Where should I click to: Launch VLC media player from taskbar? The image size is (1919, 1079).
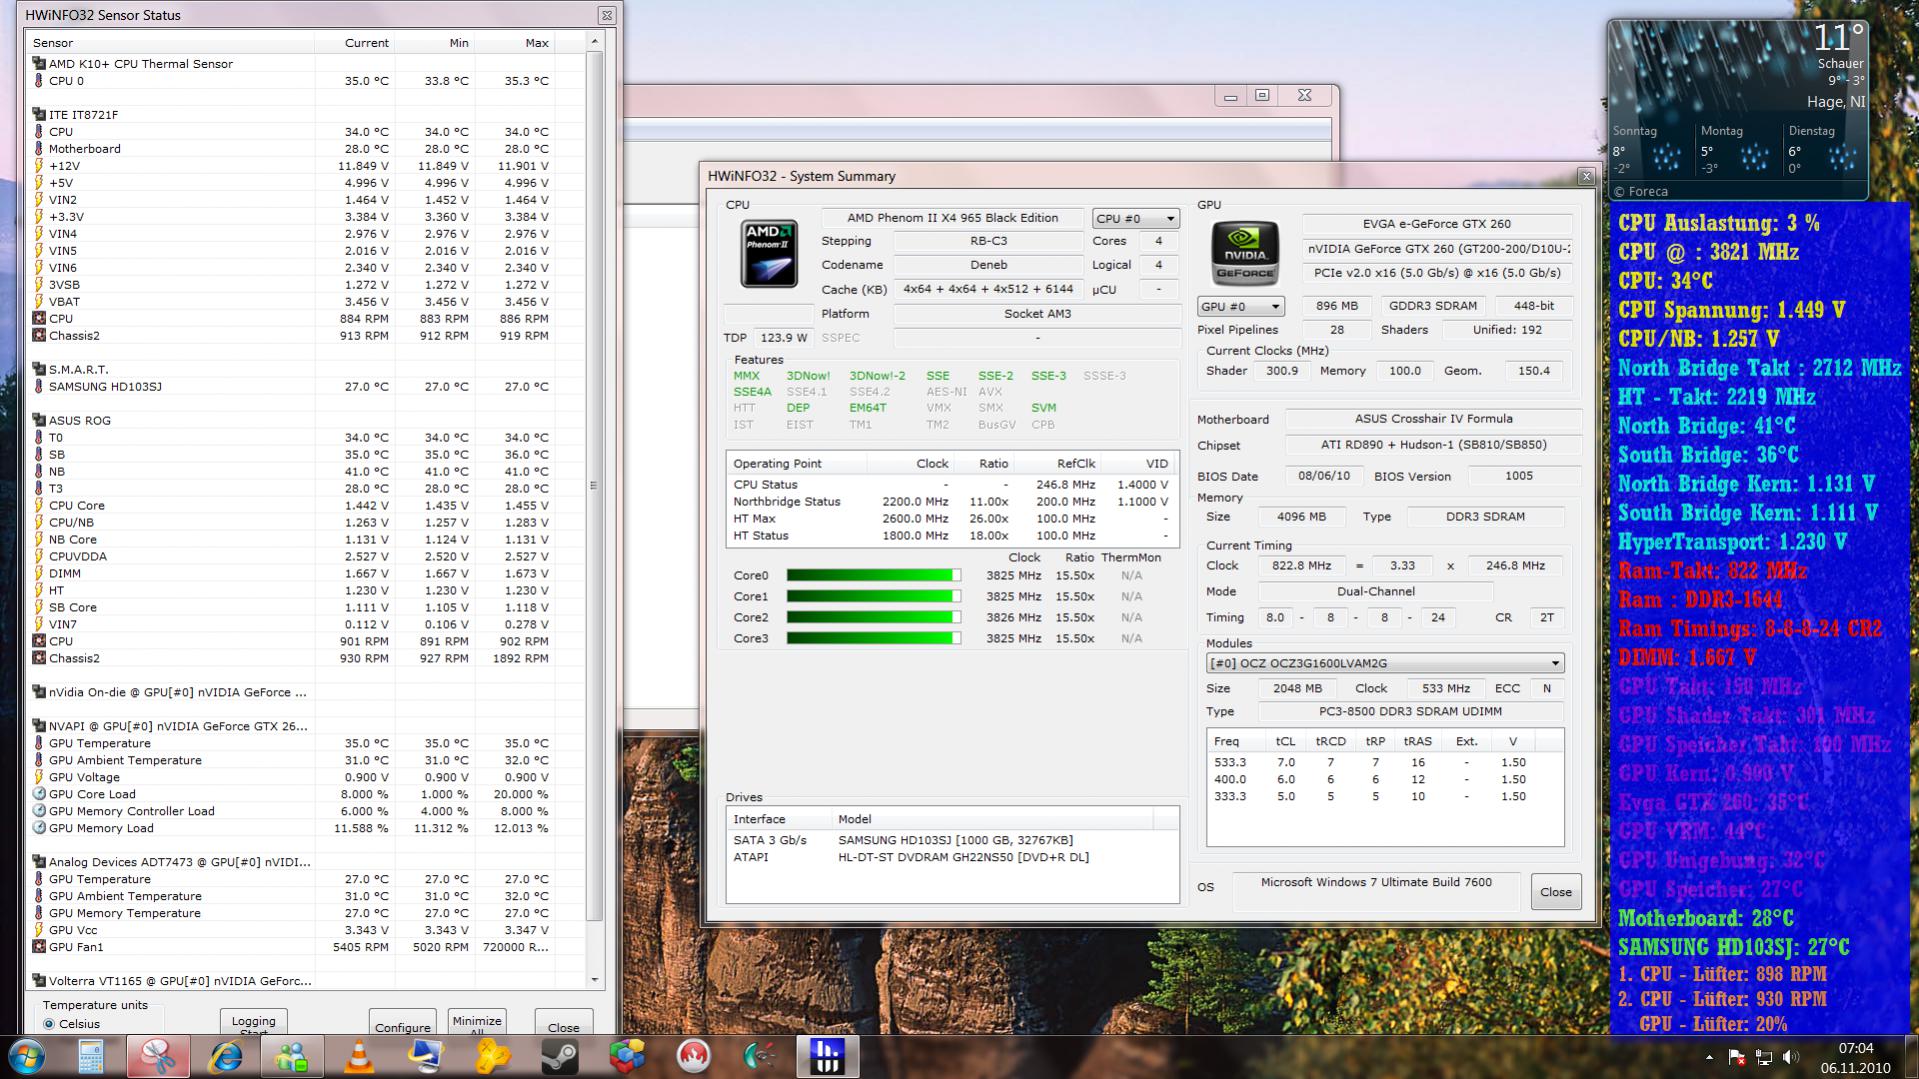pyautogui.click(x=359, y=1056)
